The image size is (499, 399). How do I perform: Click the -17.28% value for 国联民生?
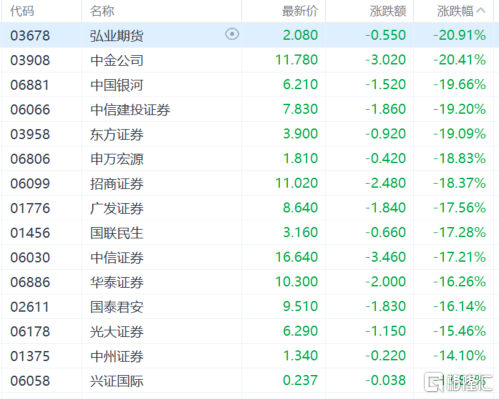pyautogui.click(x=460, y=233)
